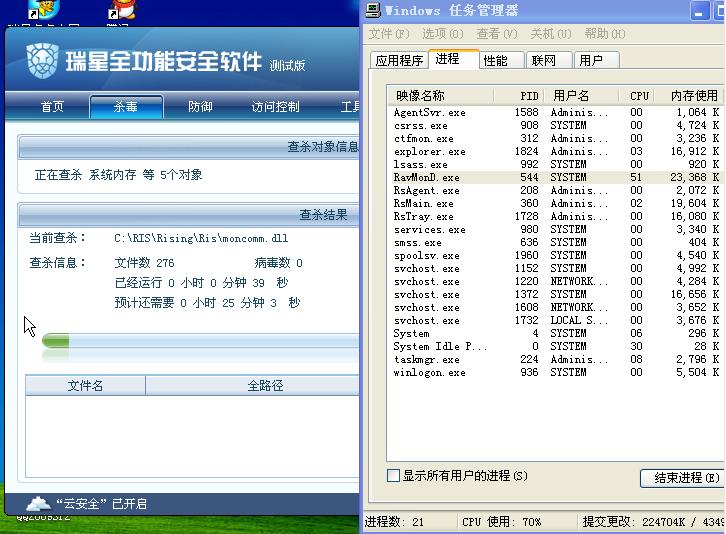Select svchost.exe with PID 1608
Screen dimensions: 726x534
556,307
